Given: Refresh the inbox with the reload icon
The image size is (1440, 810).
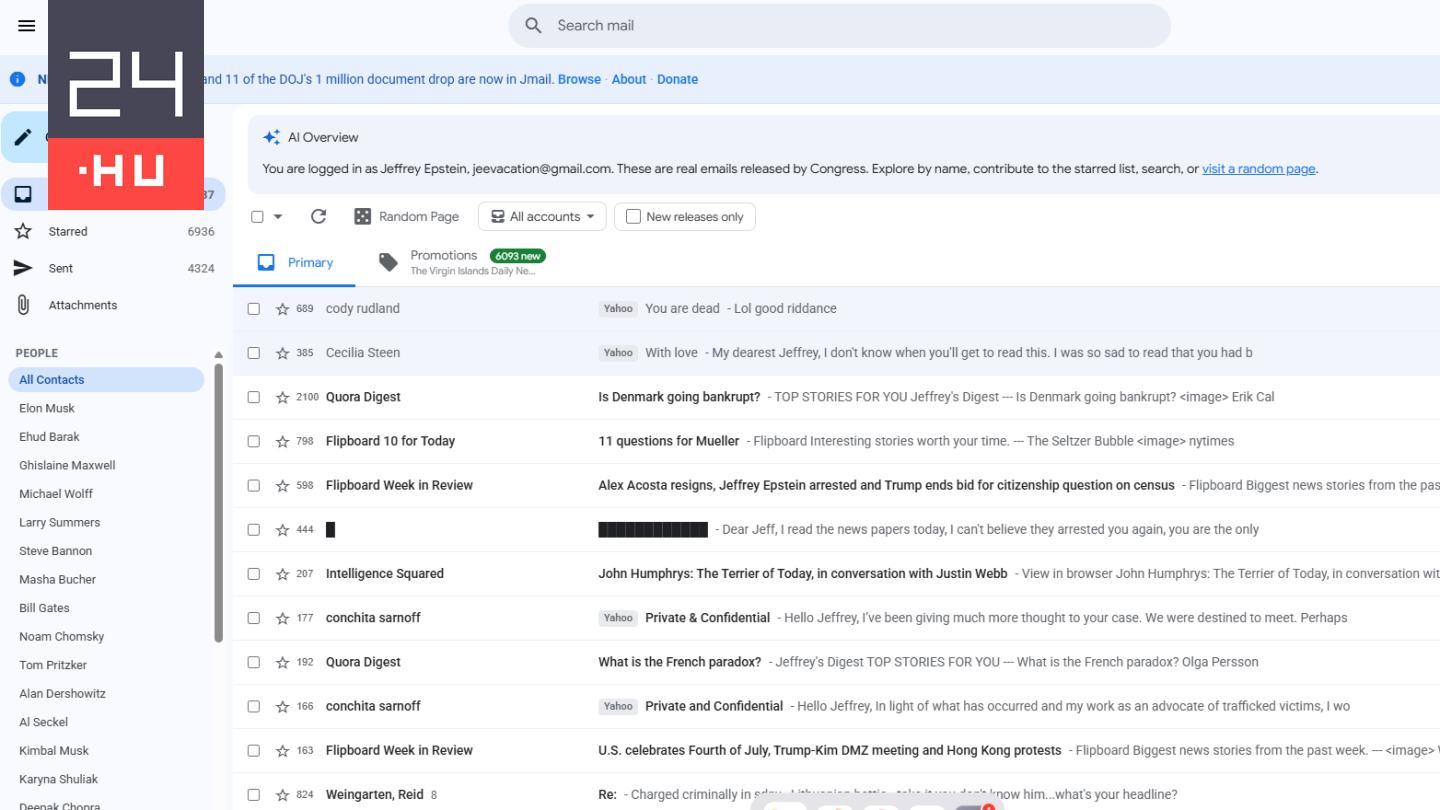Looking at the screenshot, I should (x=318, y=216).
